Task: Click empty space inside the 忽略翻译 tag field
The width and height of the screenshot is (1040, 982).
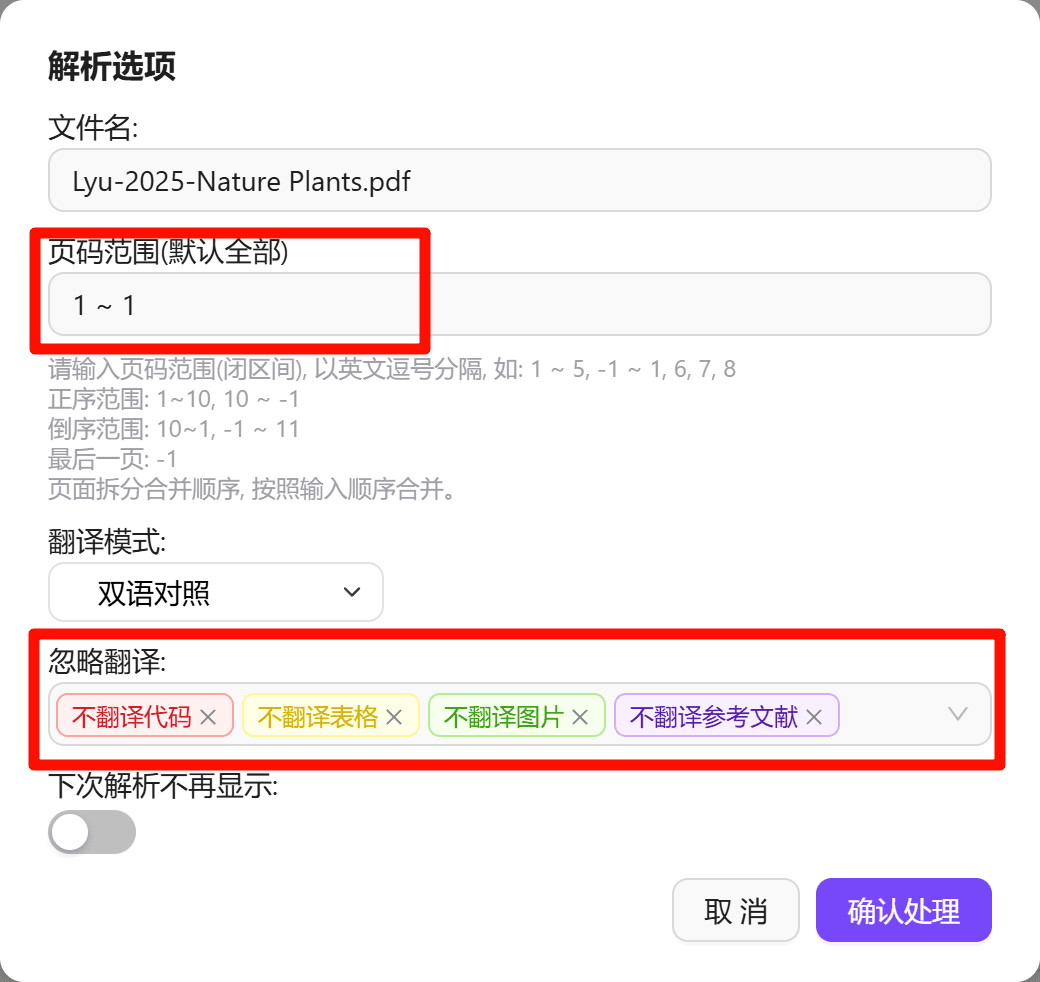Action: click(x=895, y=716)
